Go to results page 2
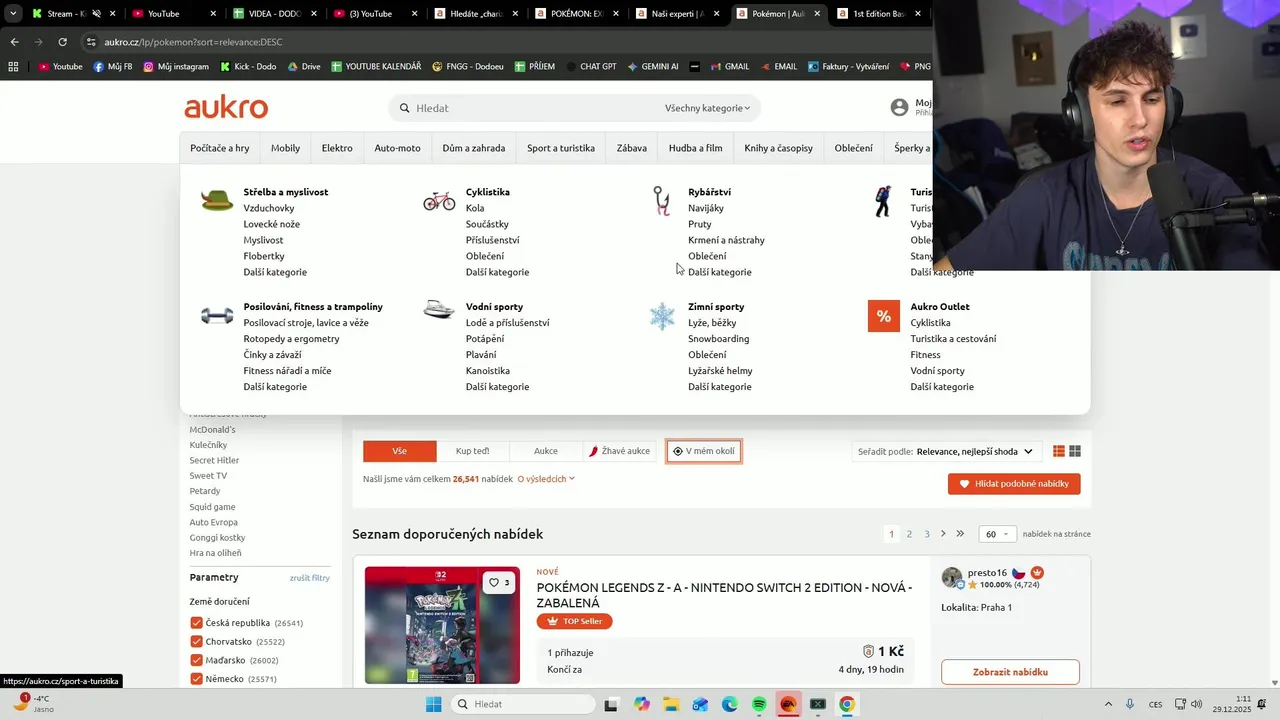The image size is (1280, 720). coord(909,534)
